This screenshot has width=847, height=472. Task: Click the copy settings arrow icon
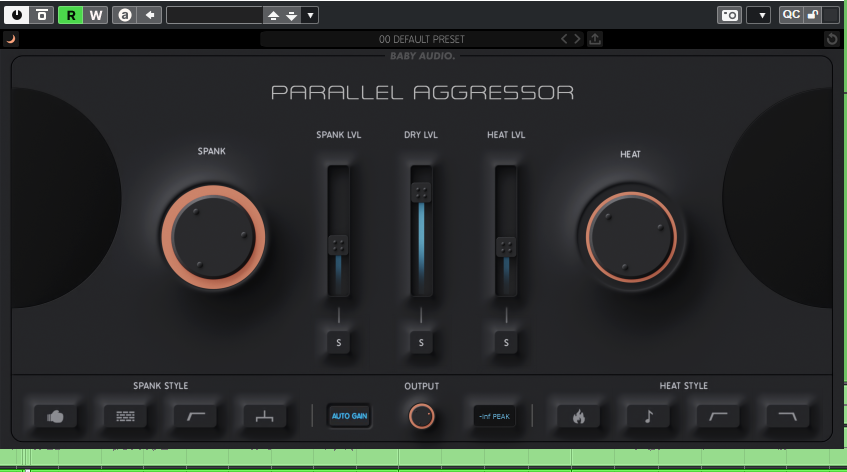tap(150, 15)
